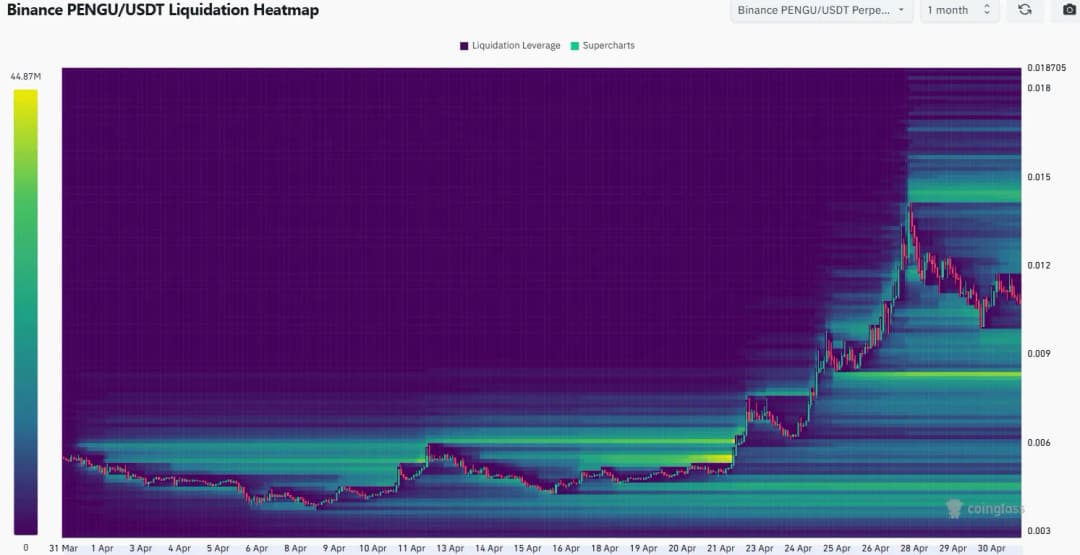
Task: Click the Coinglass watermark logo
Action: coord(984,509)
